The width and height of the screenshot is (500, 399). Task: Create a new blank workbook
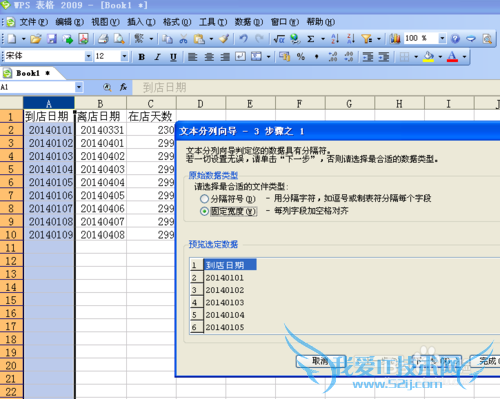click(12, 39)
